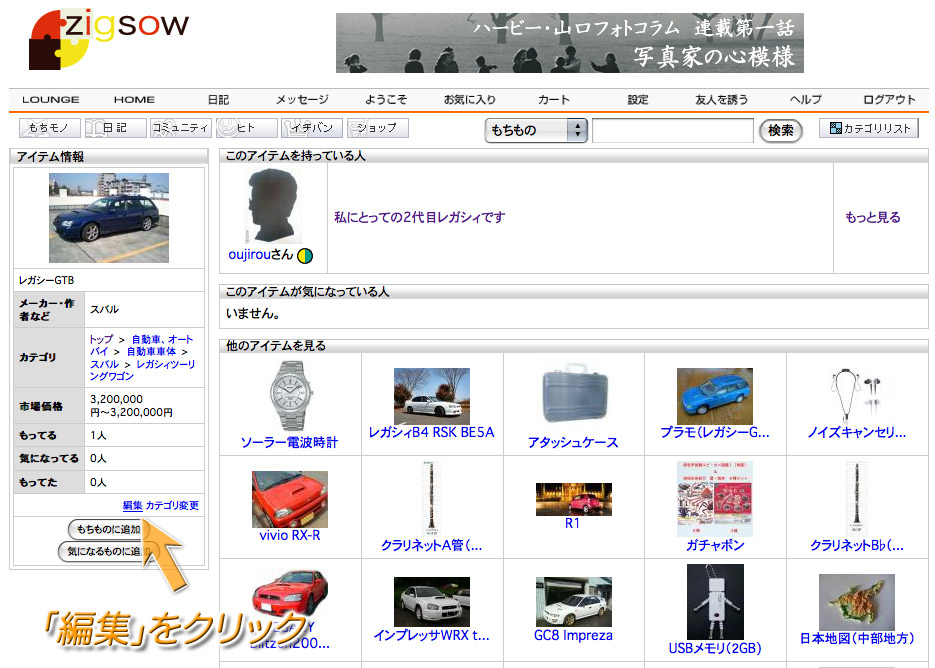
Task: Open 日本地図(中部地方) item link
Action: coord(856,638)
